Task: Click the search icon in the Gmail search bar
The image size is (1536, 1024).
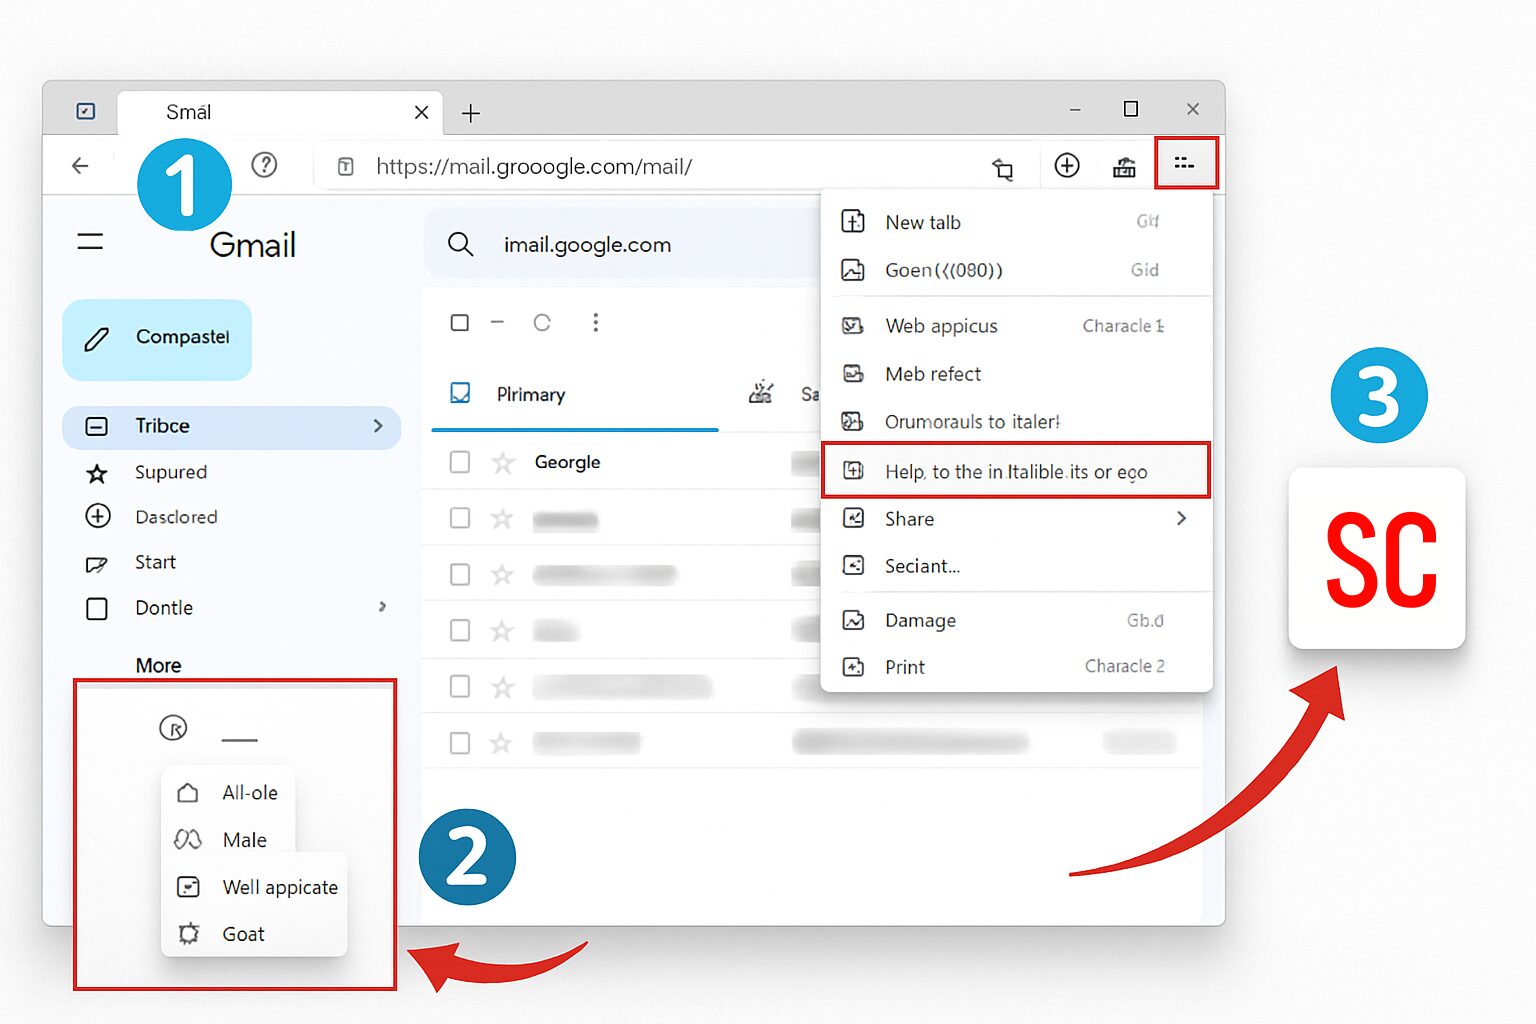Action: (x=460, y=243)
